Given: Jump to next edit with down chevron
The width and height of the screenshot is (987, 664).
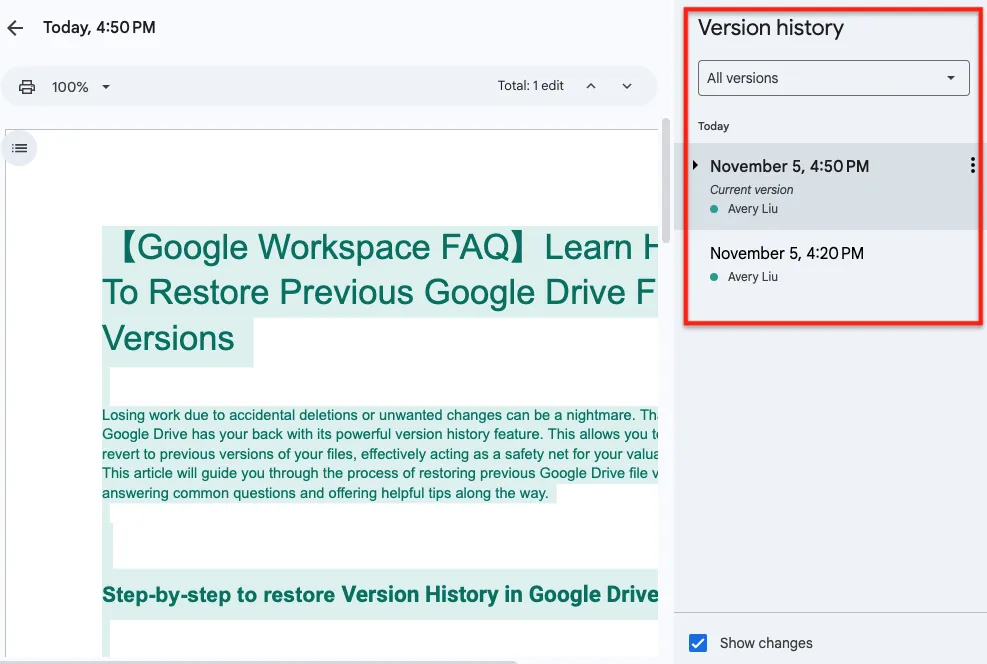Looking at the screenshot, I should pos(626,86).
